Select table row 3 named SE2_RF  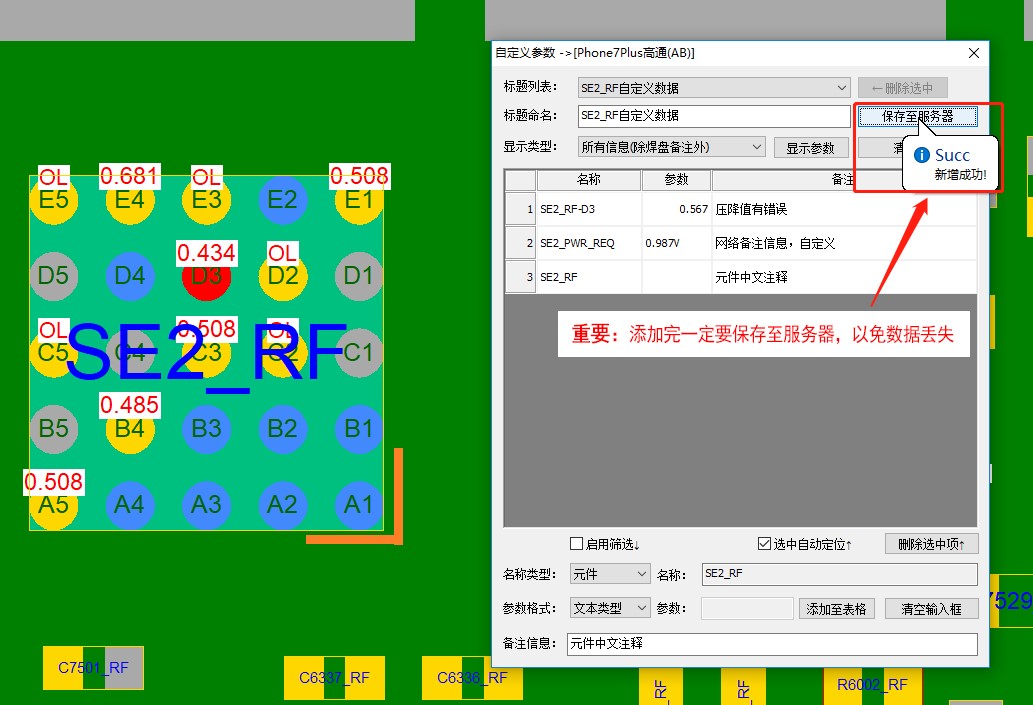click(740, 277)
